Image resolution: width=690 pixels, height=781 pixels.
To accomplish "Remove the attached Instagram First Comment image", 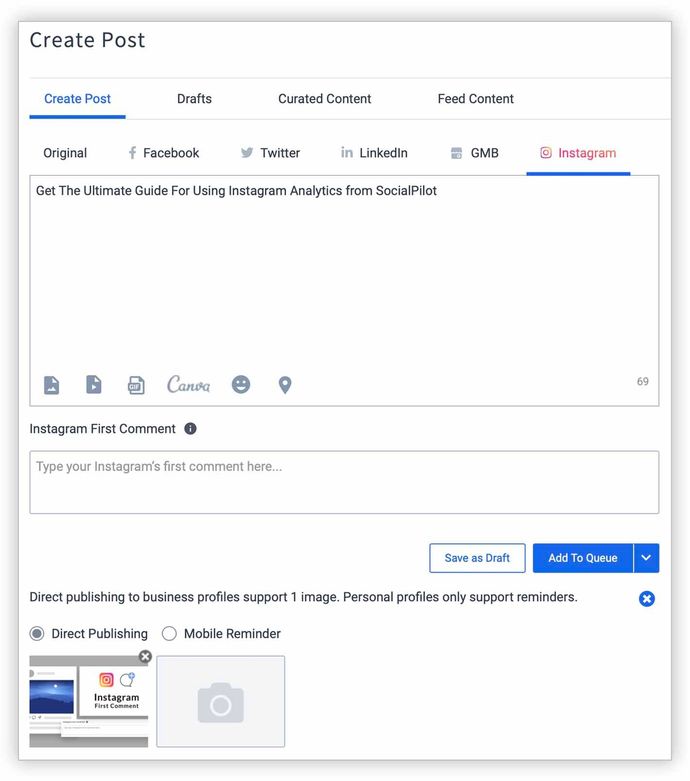I will point(145,657).
